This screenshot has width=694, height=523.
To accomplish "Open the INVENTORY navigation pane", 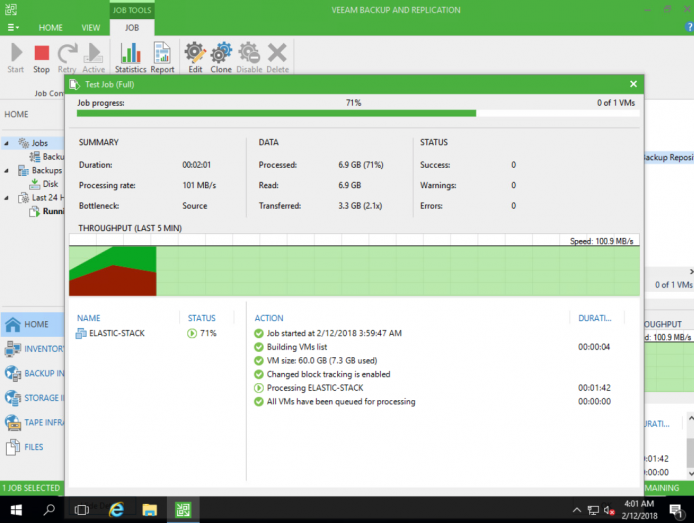I will coord(33,349).
